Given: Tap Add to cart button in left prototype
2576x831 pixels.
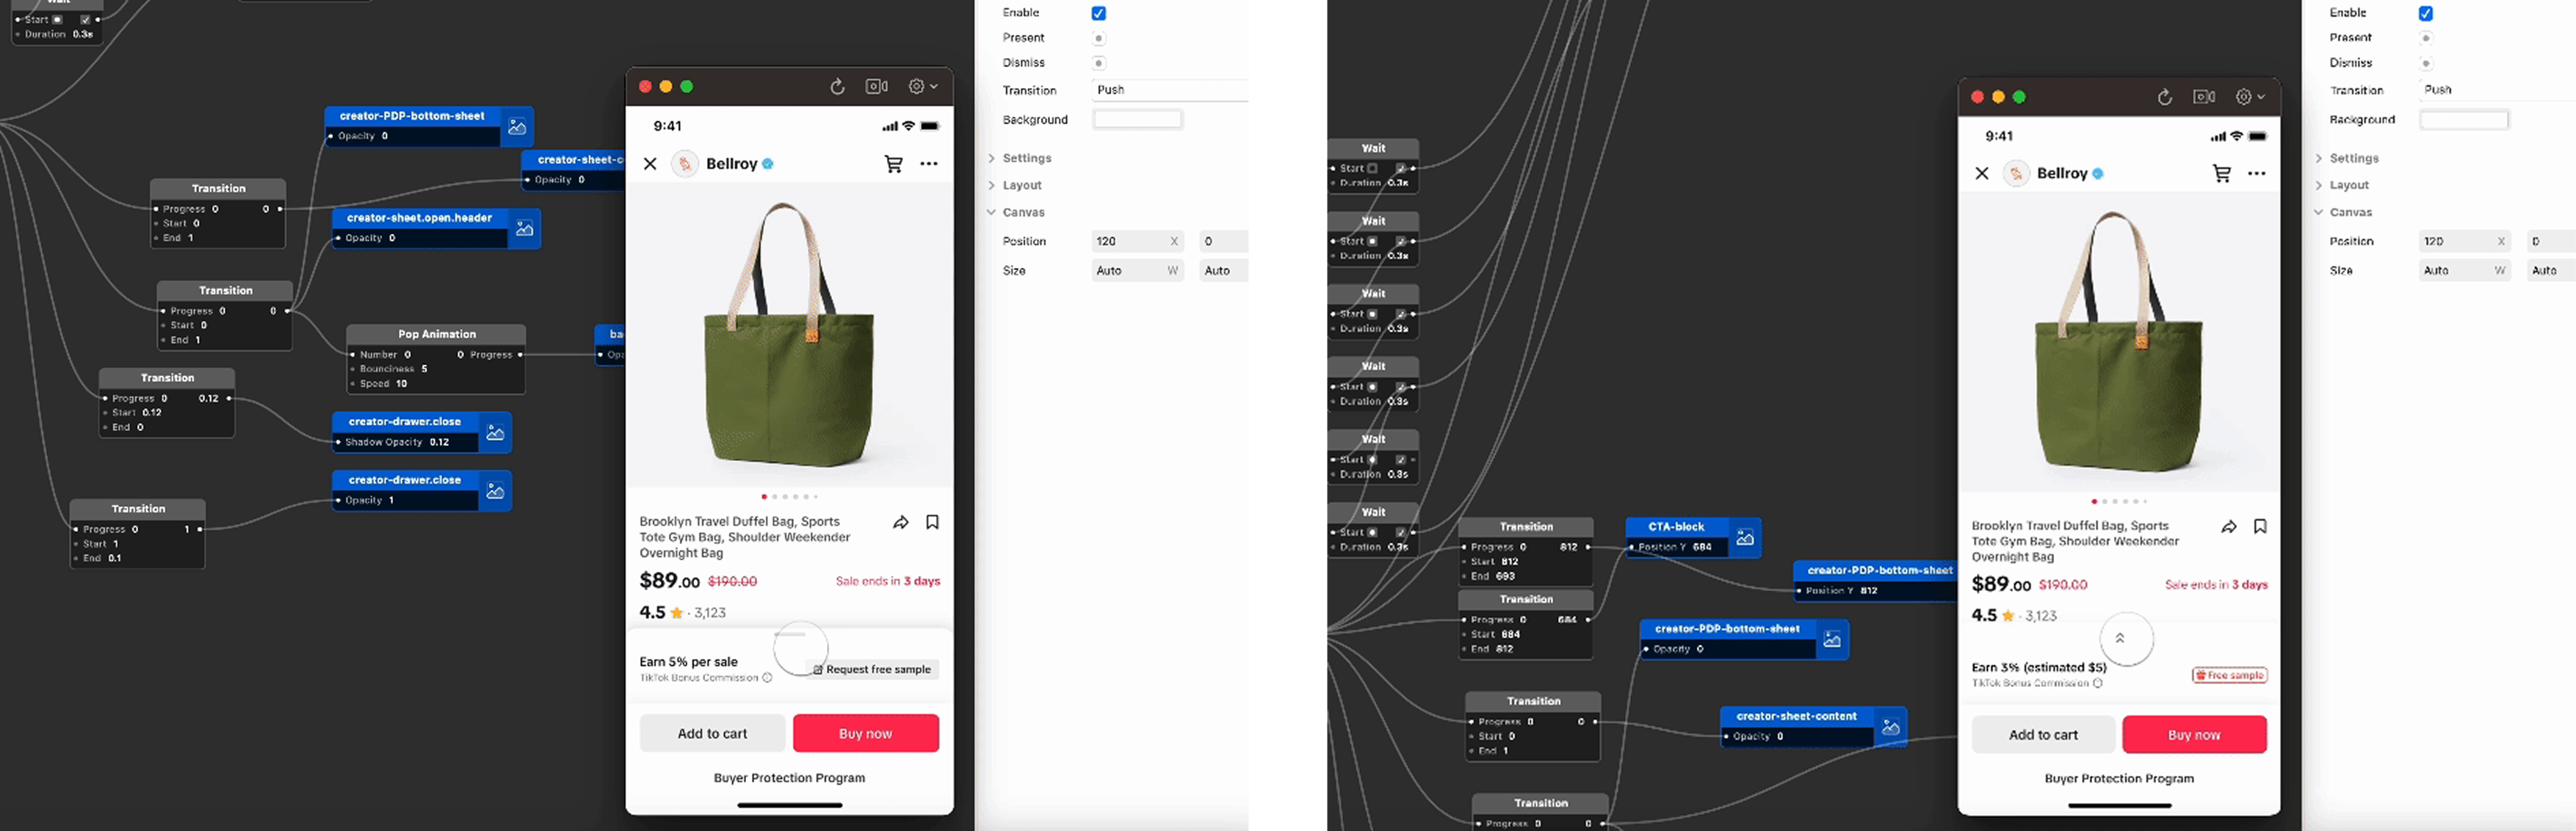Looking at the screenshot, I should [712, 733].
